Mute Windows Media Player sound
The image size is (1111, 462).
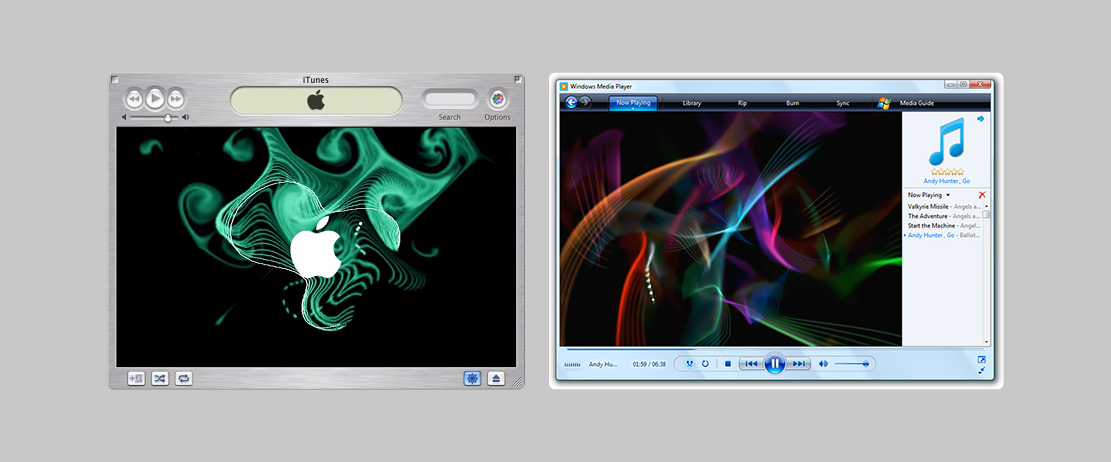823,364
